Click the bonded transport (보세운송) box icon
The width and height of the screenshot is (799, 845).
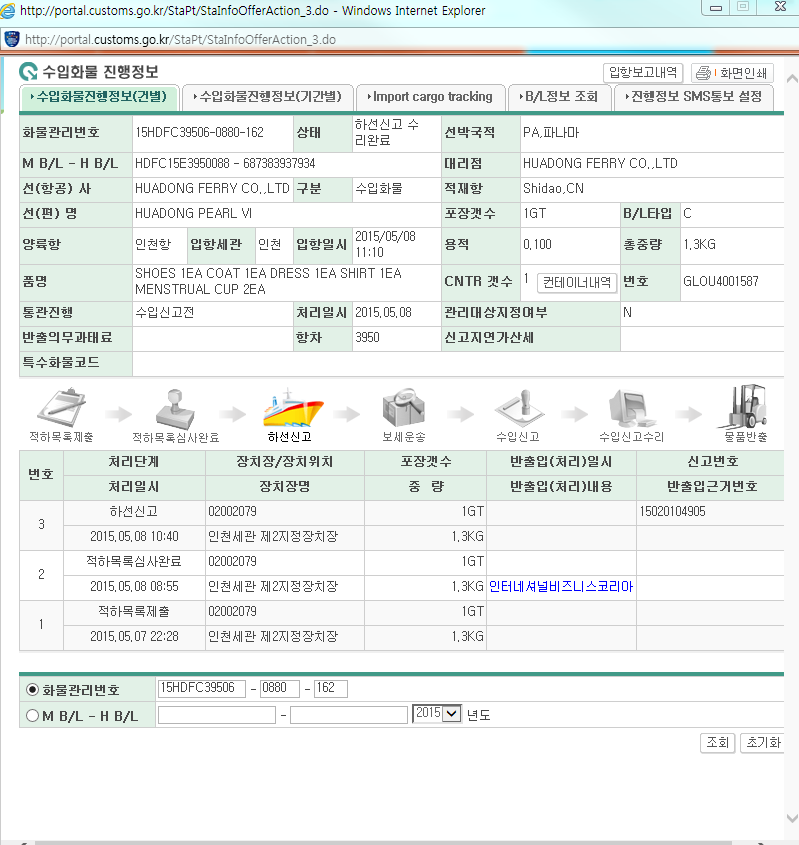404,407
